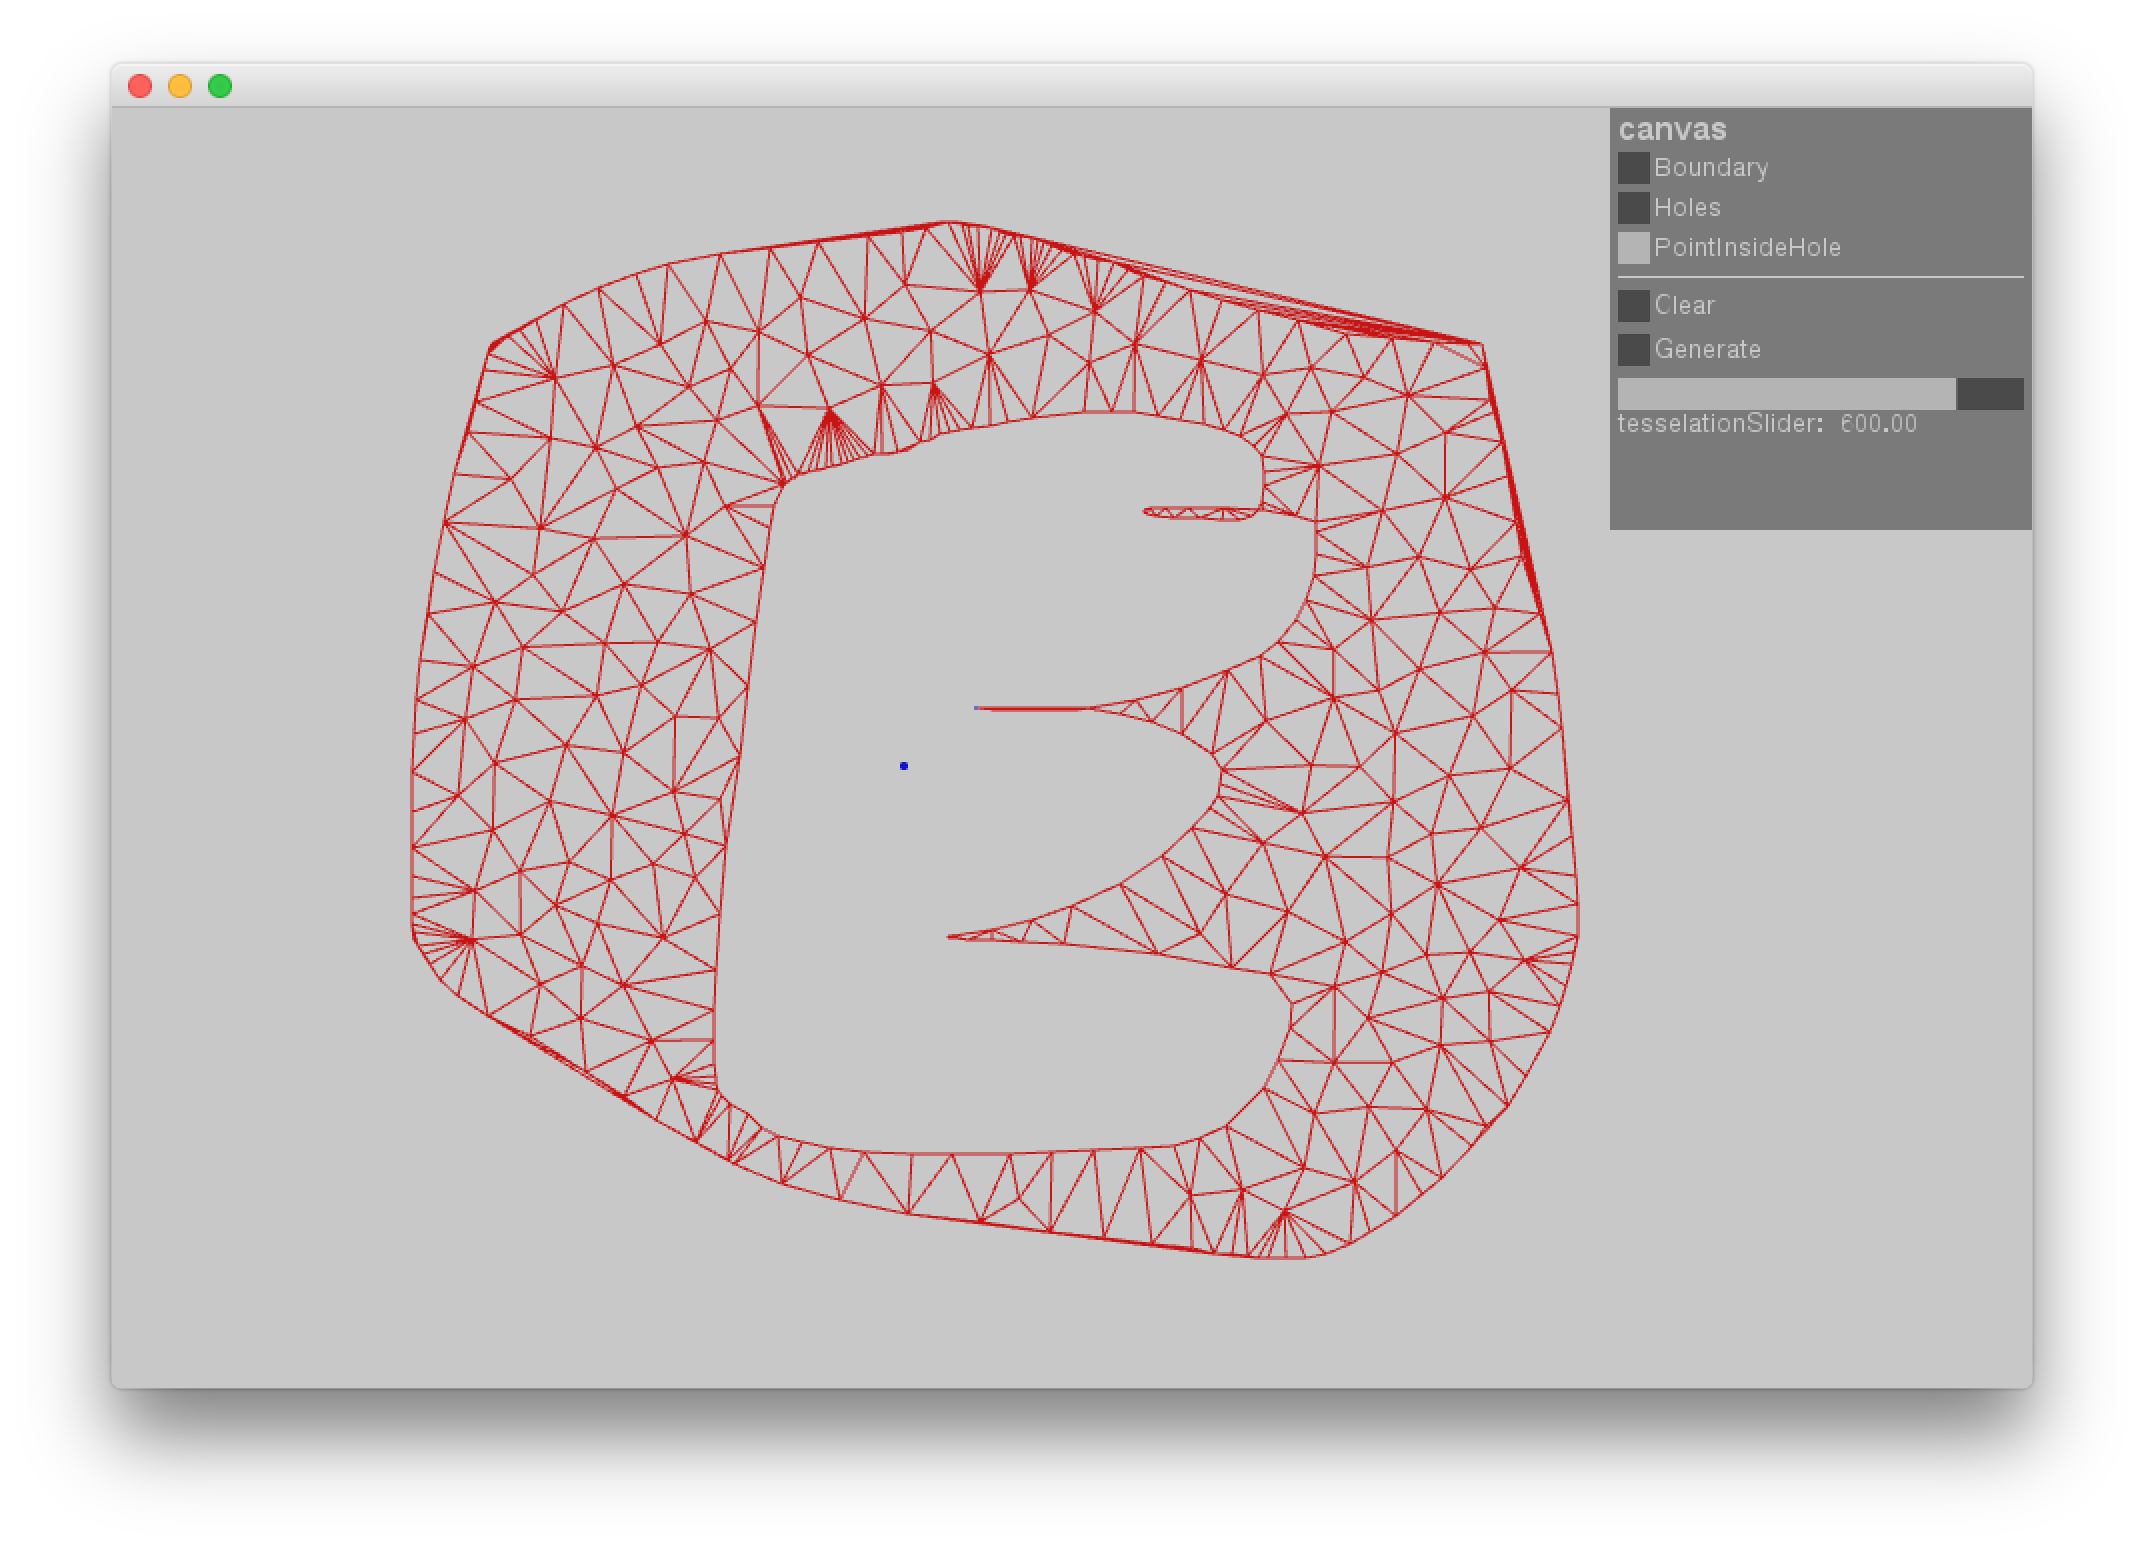
Task: Enable the Holes toggle box
Action: pos(1633,208)
